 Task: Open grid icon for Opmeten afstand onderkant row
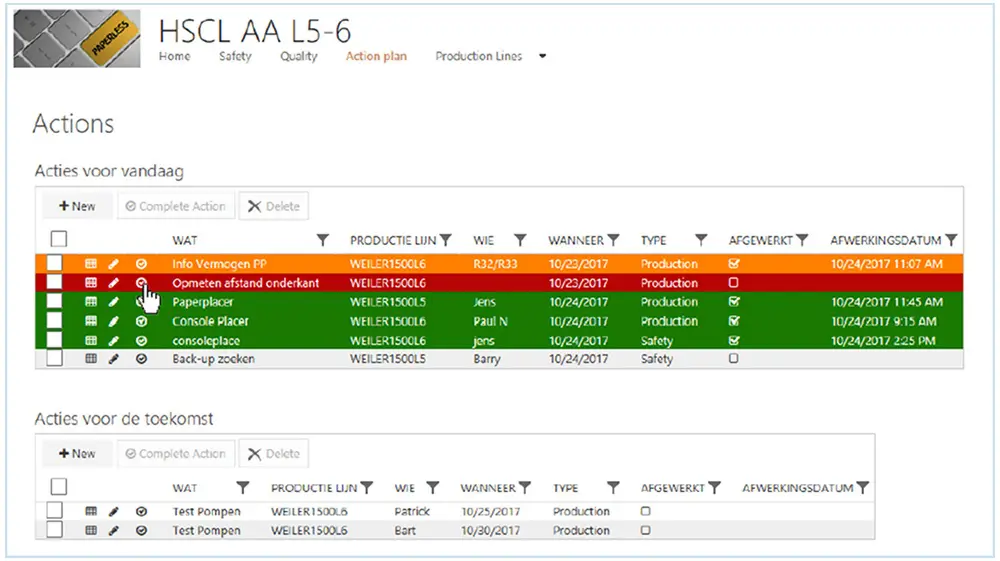(x=91, y=282)
